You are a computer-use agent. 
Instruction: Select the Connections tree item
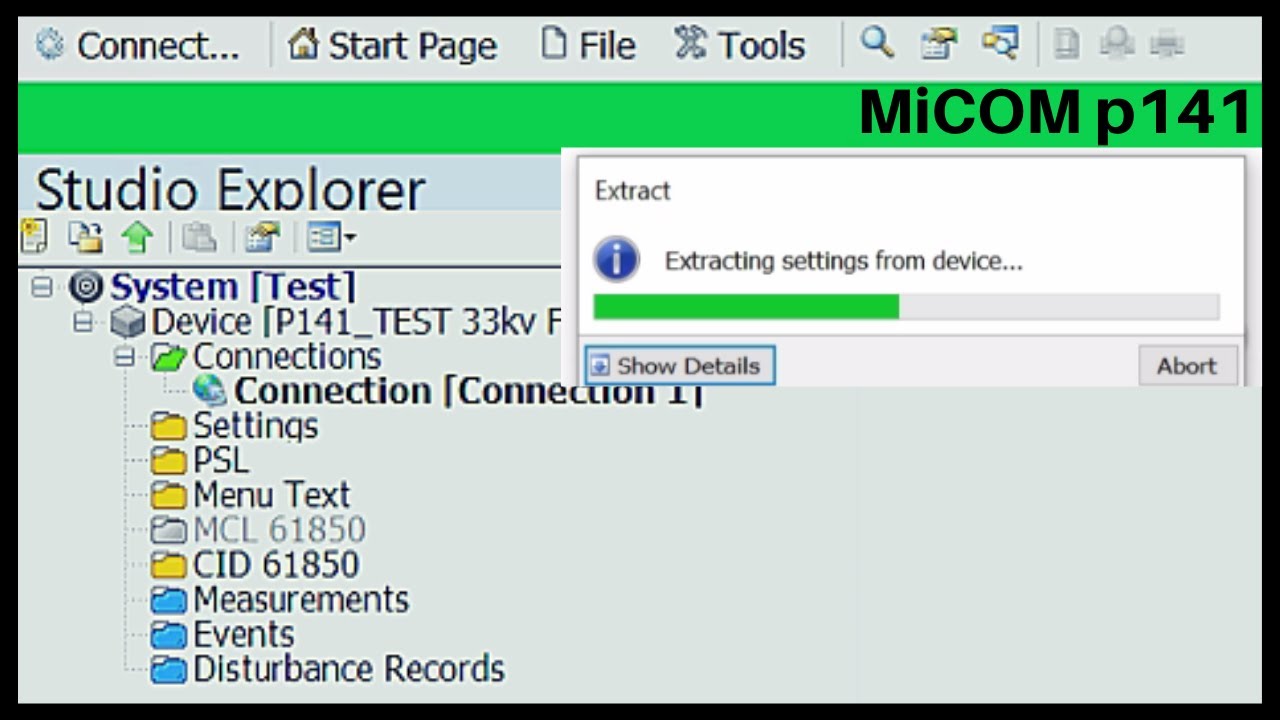click(x=286, y=357)
